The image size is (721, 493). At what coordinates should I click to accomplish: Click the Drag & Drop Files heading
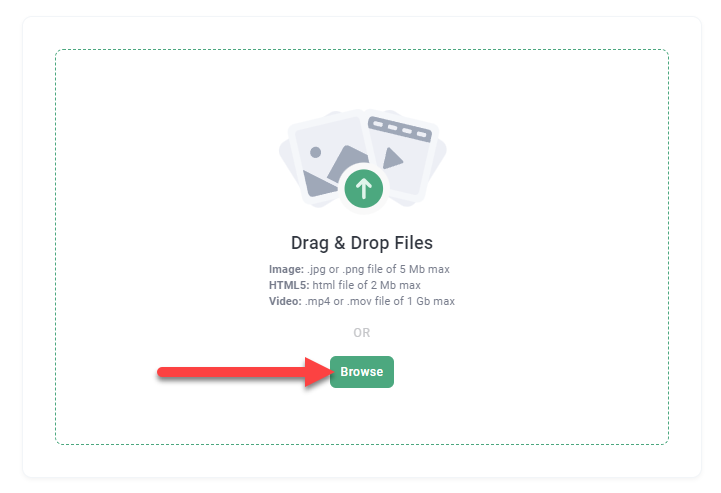[x=361, y=243]
